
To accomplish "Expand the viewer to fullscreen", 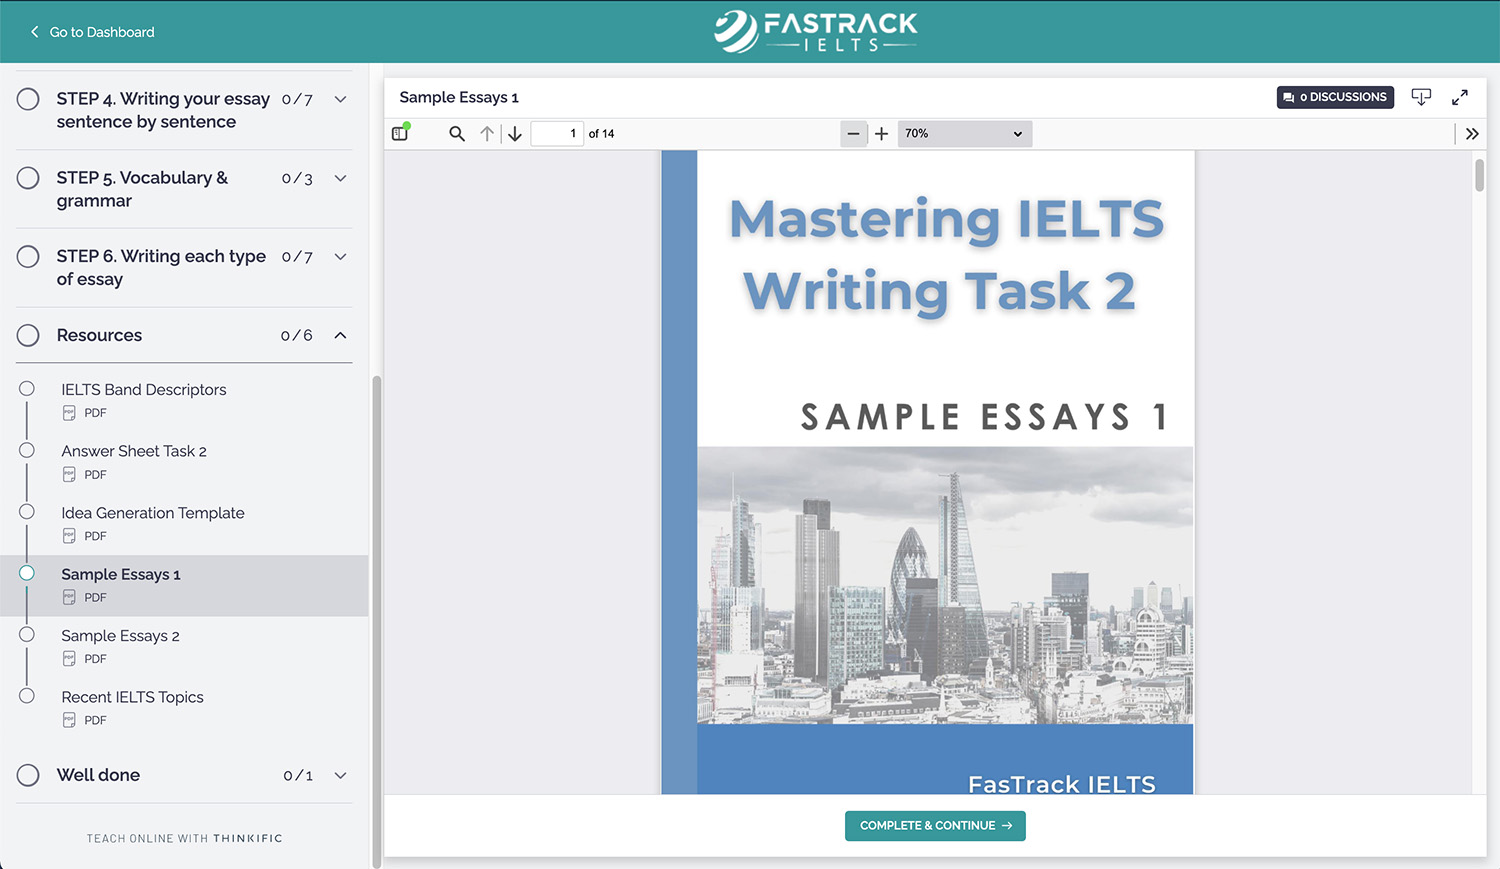I will click(x=1460, y=97).
